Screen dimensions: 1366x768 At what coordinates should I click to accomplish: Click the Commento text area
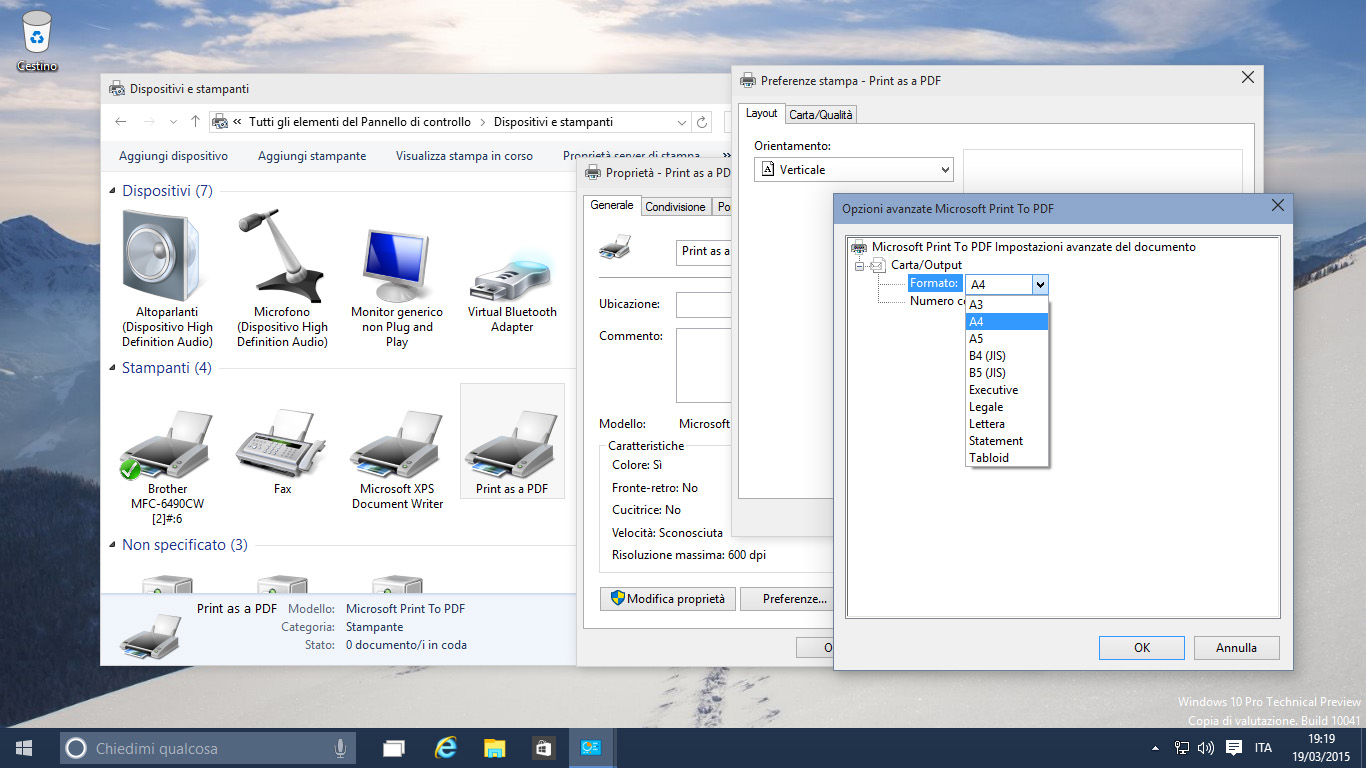tap(704, 365)
